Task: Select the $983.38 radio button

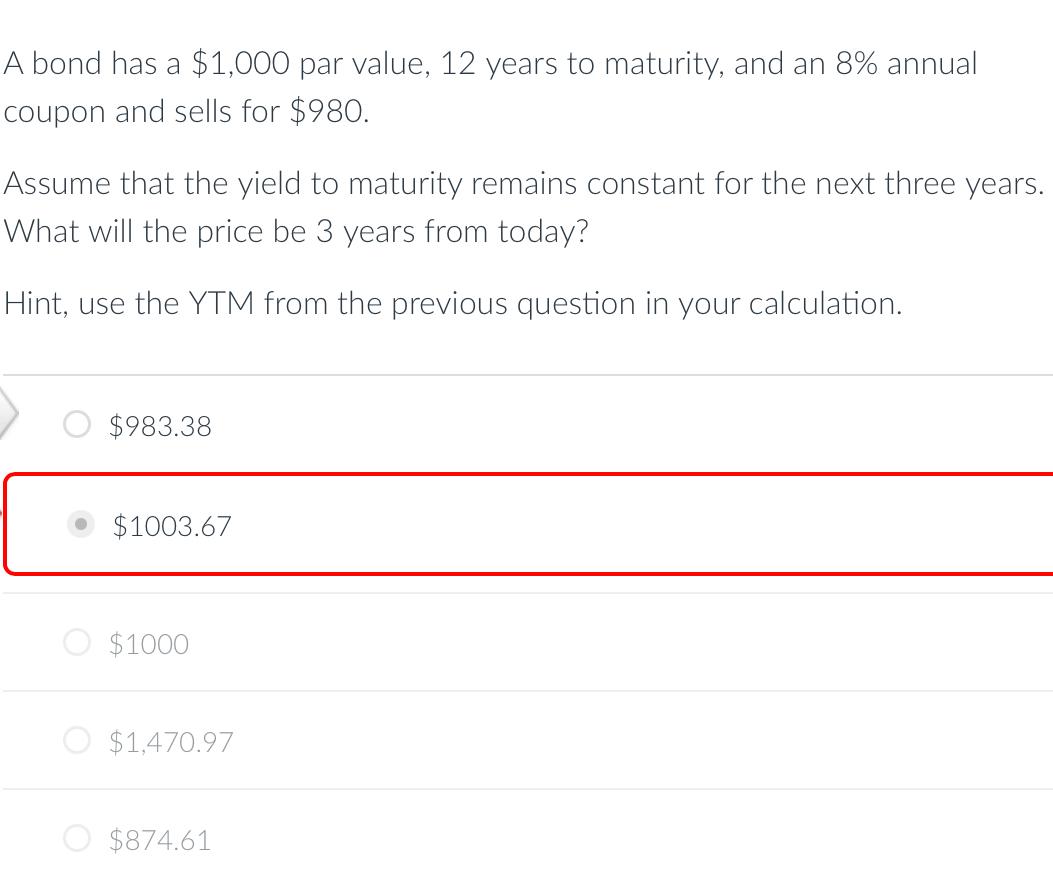Action: tap(77, 424)
